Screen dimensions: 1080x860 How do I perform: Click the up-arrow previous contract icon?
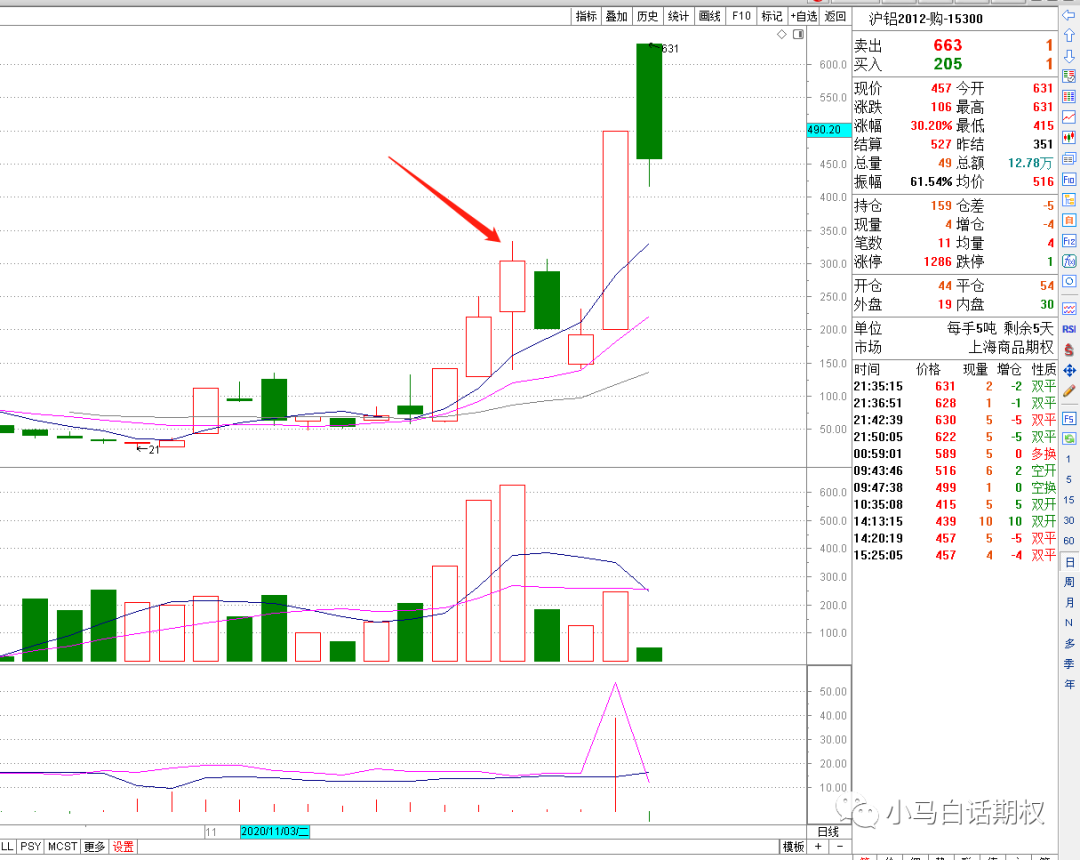coord(1069,35)
